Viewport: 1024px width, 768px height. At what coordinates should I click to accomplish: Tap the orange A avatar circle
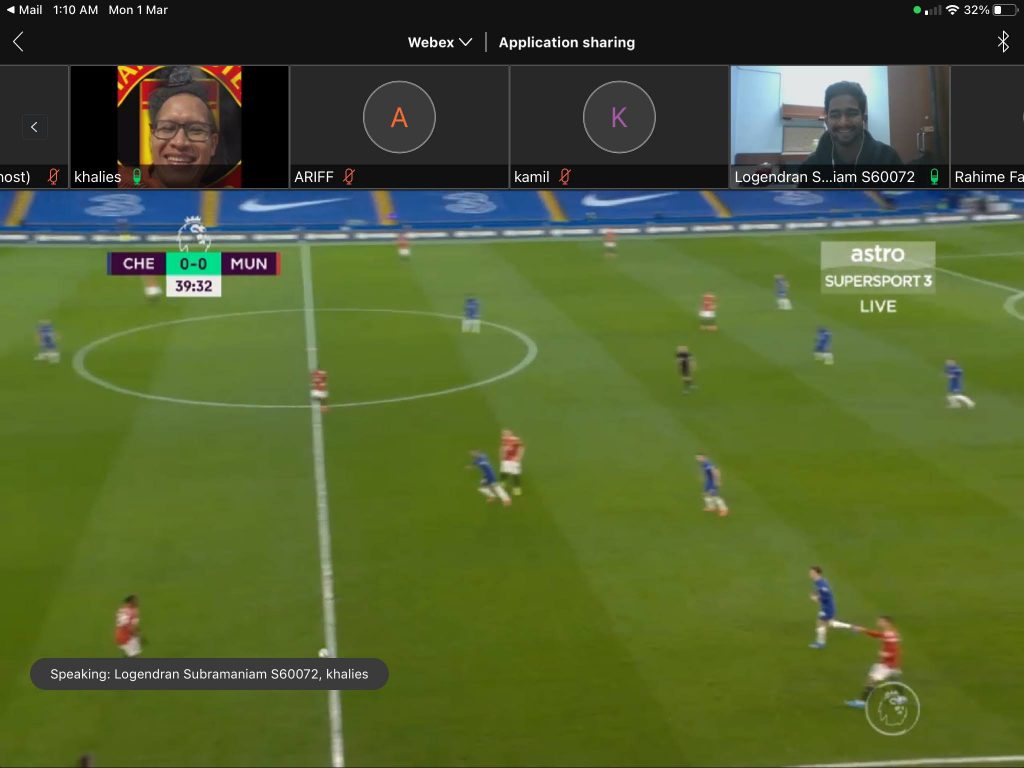399,117
